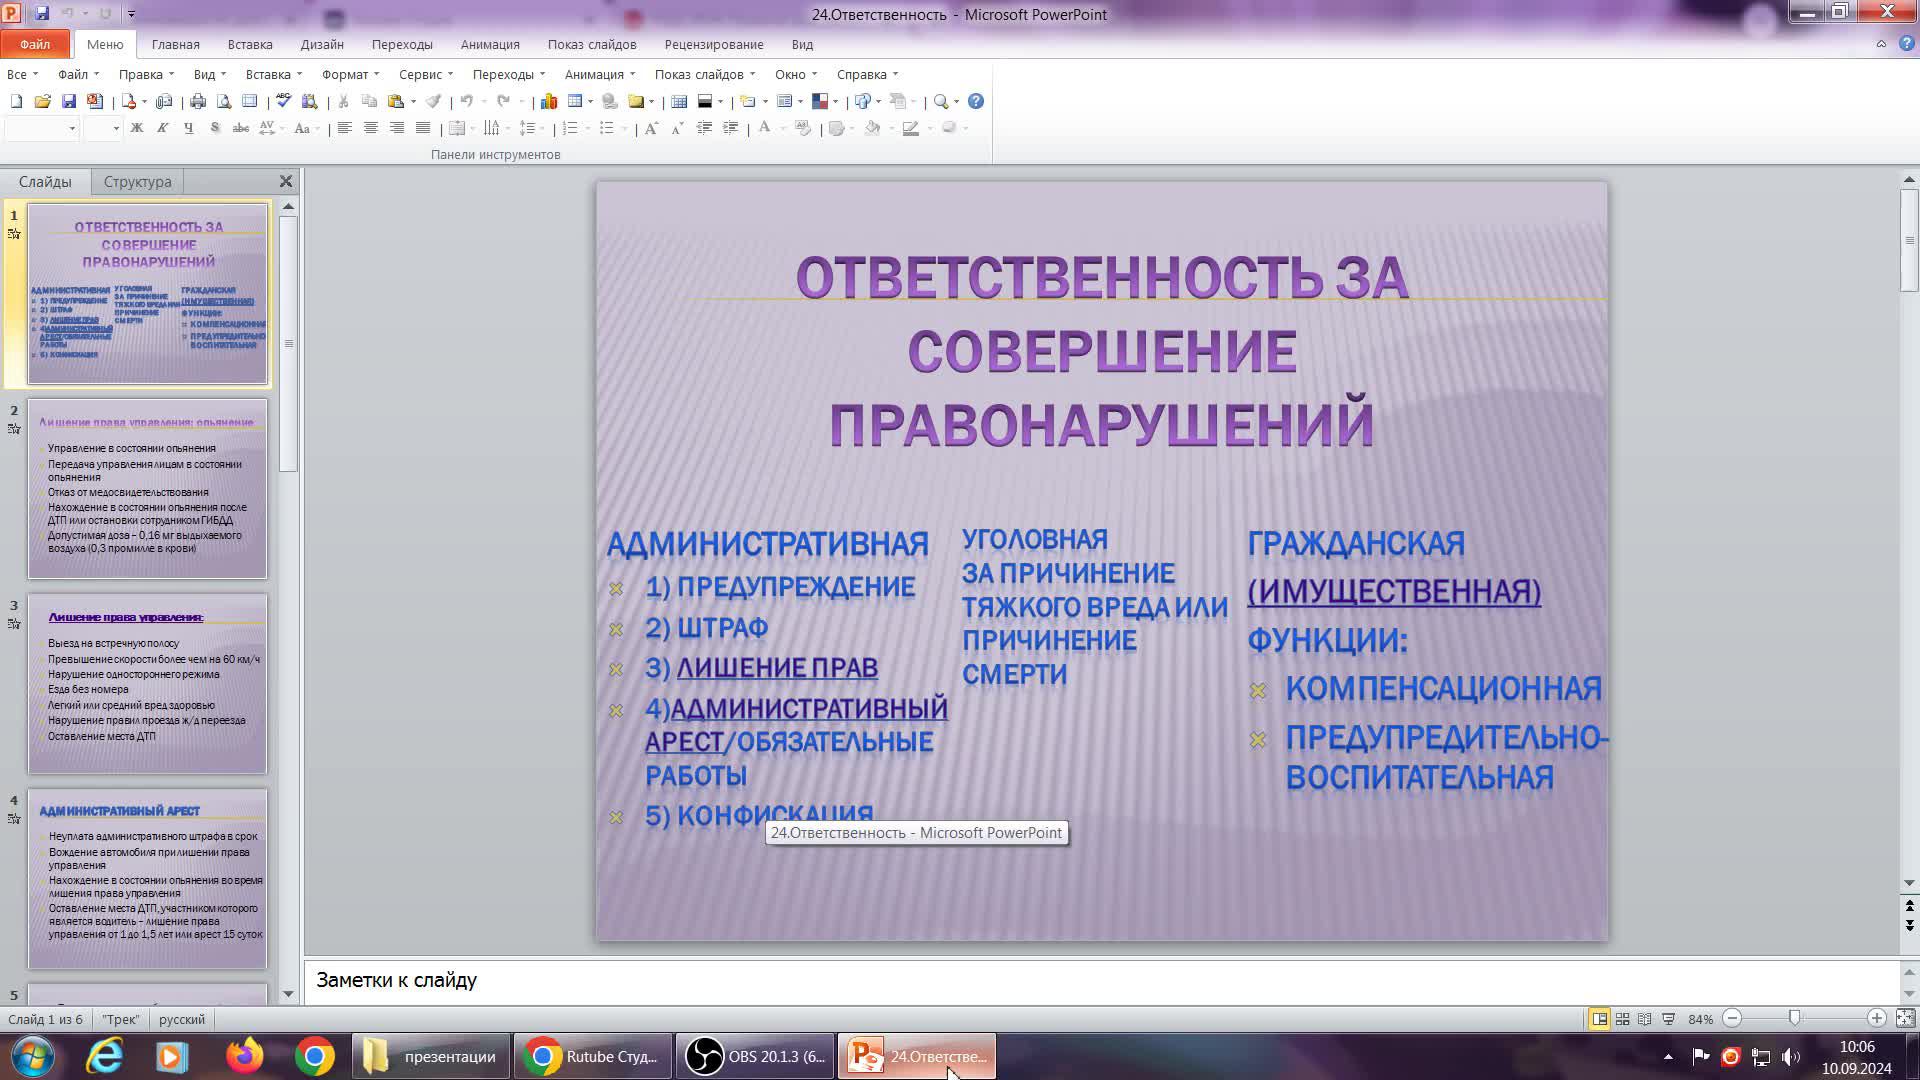This screenshot has height=1080, width=1920.
Task: Switch to the Дизайн ribbon tab
Action: click(x=321, y=44)
